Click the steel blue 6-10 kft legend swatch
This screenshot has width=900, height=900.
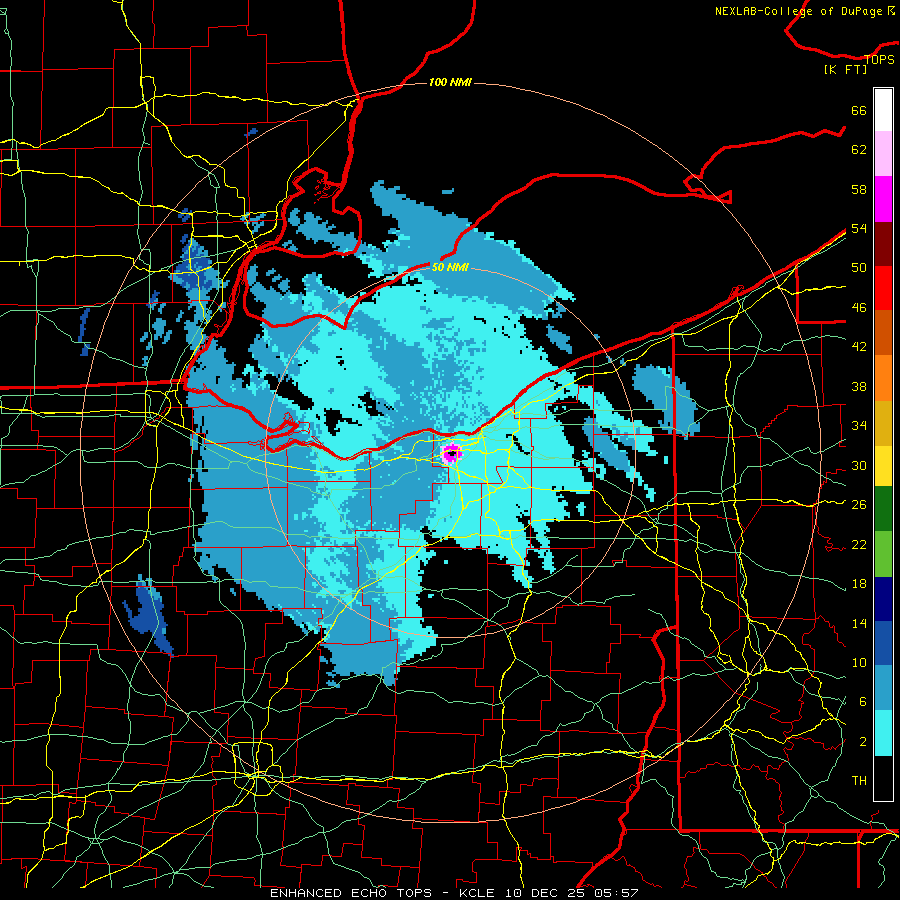(x=883, y=688)
